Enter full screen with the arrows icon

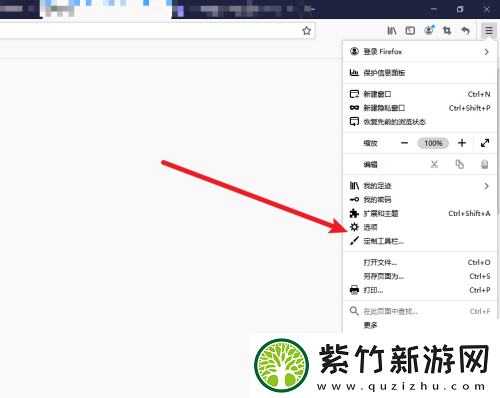[485, 143]
